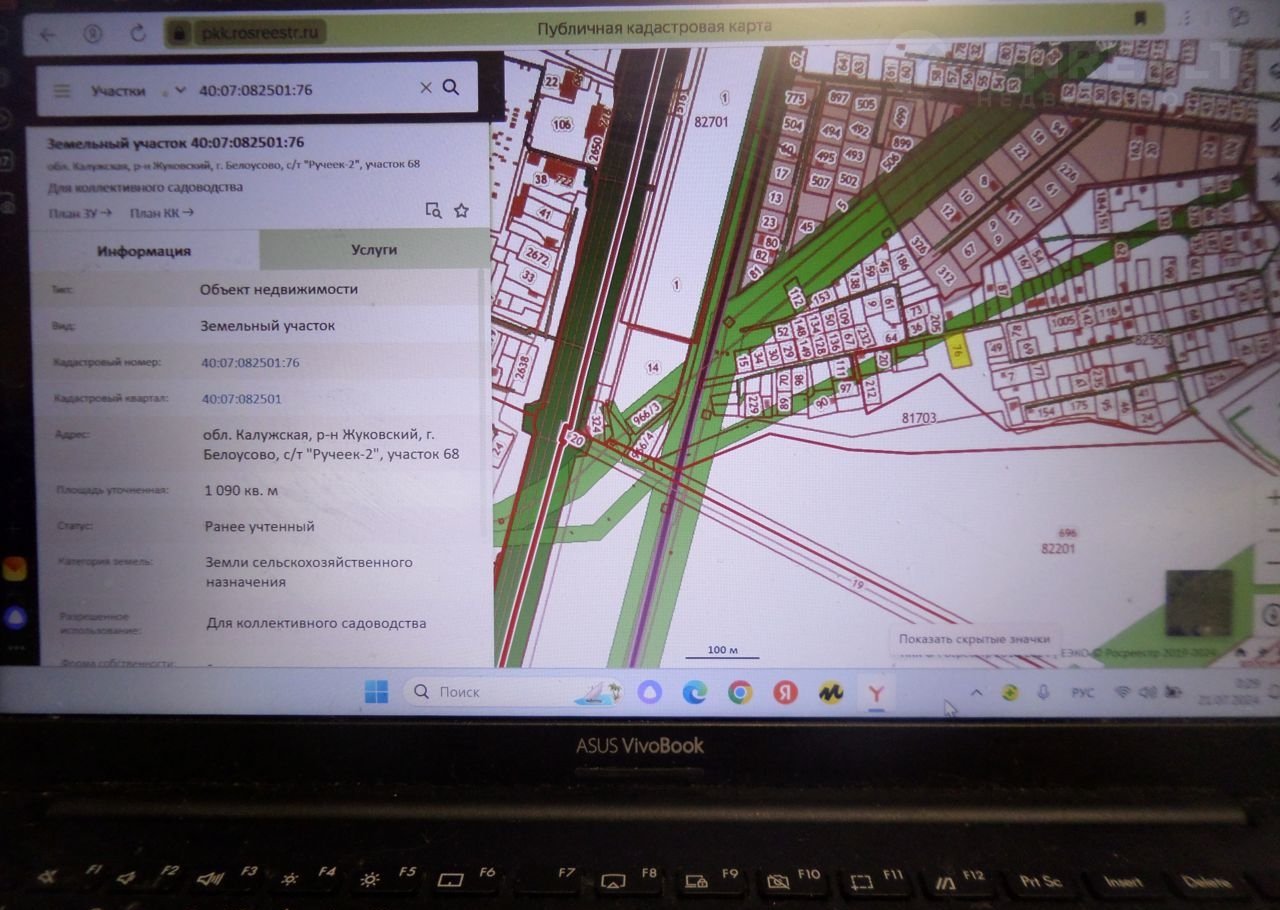Open the План ЗУ link

click(79, 212)
